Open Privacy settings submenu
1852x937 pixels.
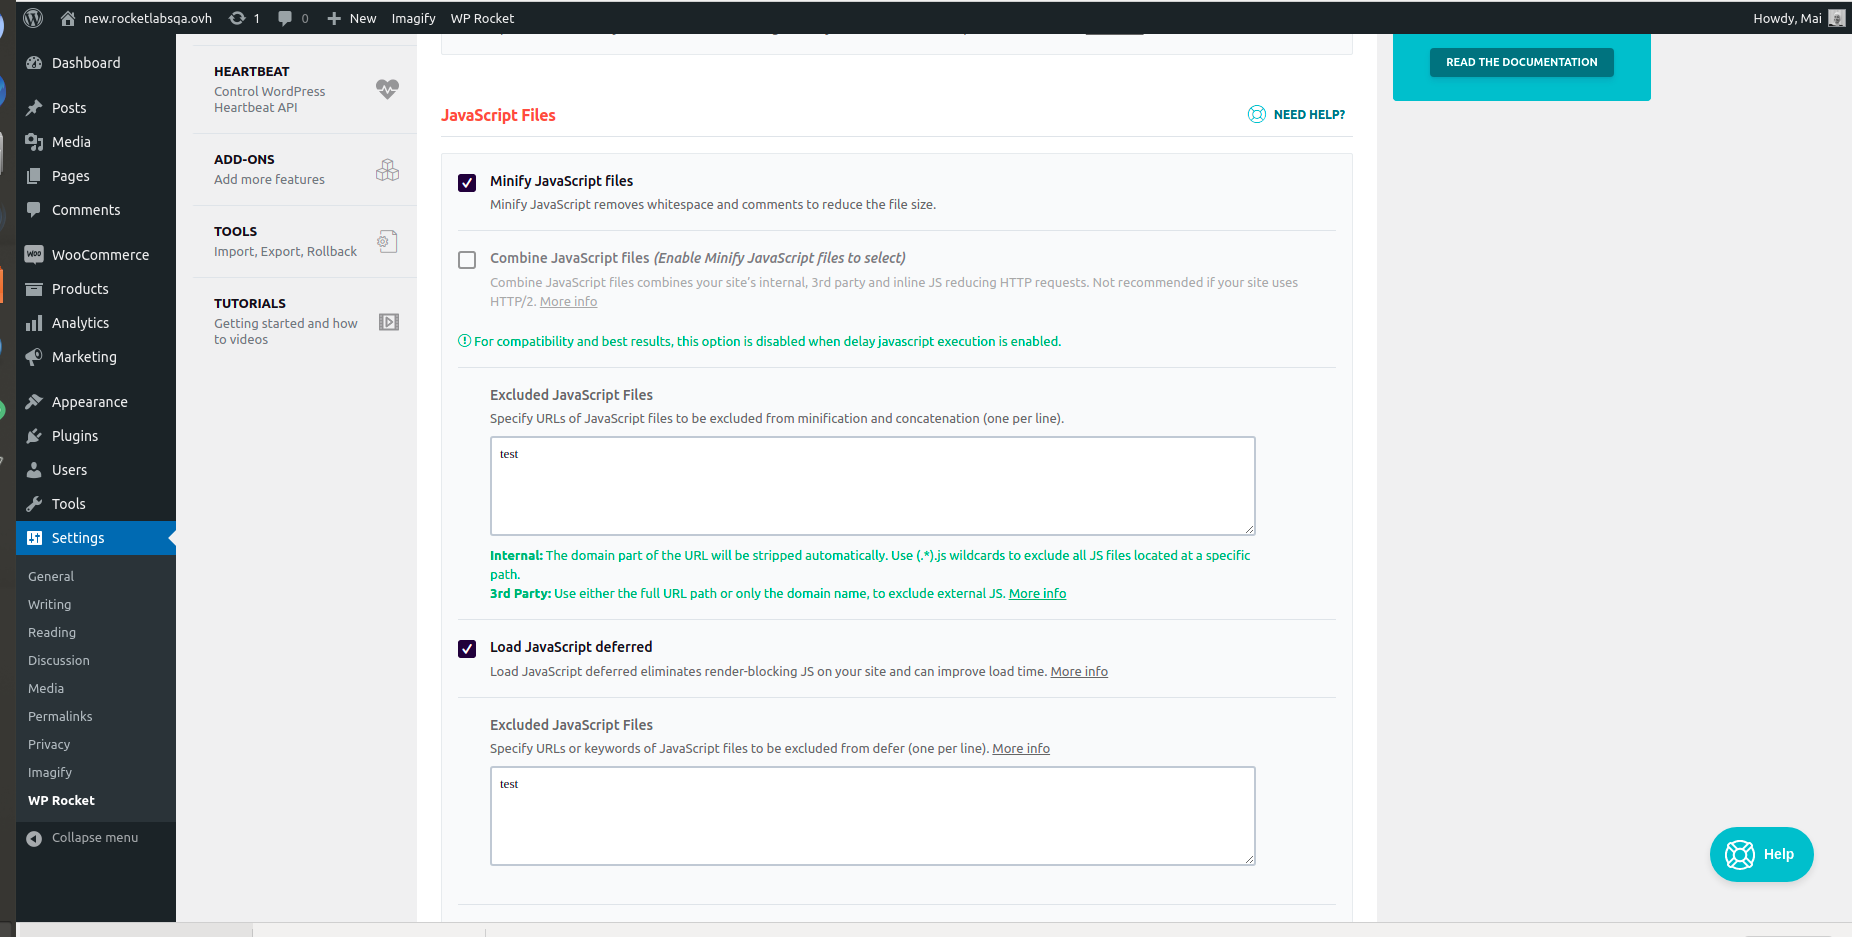pyautogui.click(x=49, y=744)
